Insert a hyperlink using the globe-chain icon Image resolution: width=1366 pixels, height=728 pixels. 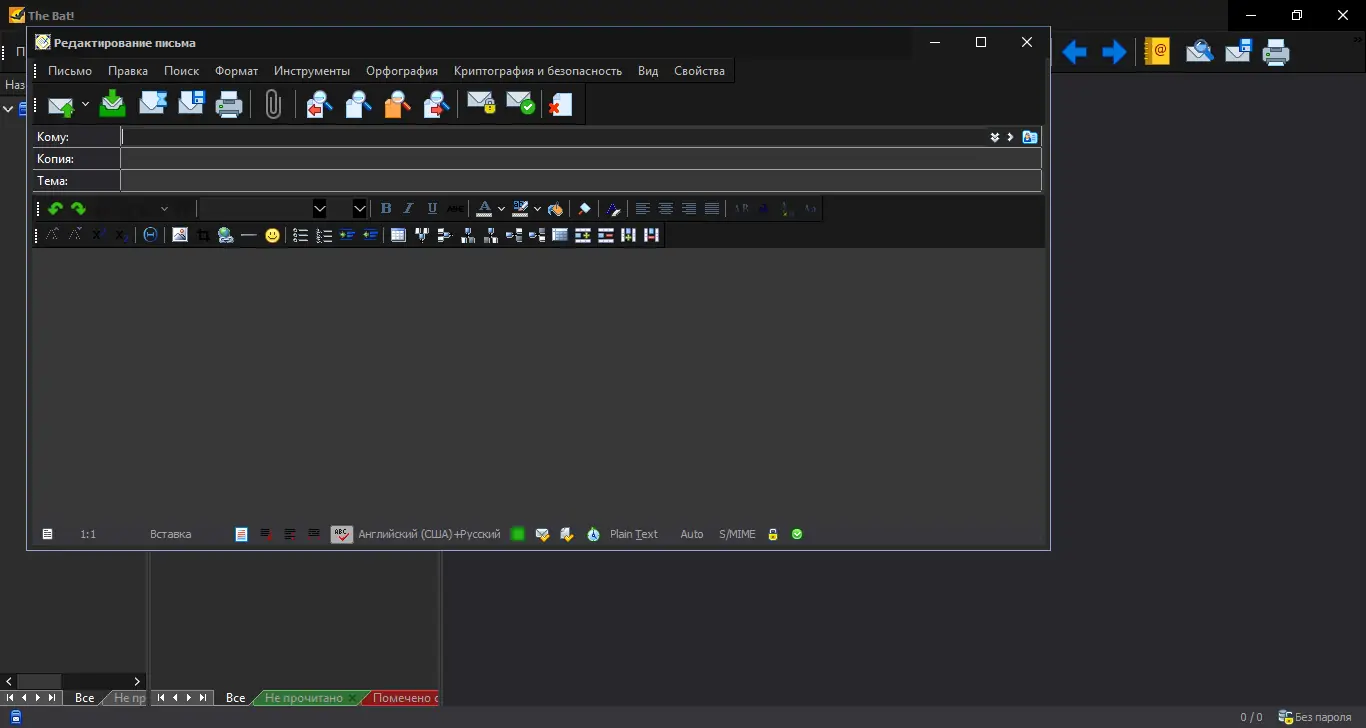[226, 235]
